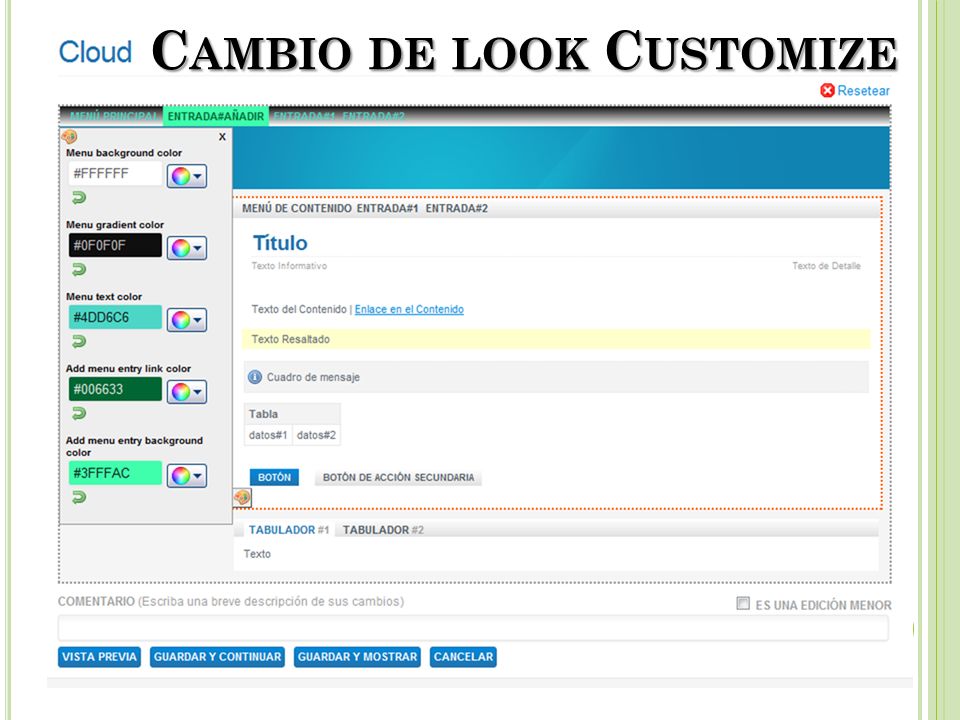
Task: Click the Cloud logo text
Action: pos(95,52)
